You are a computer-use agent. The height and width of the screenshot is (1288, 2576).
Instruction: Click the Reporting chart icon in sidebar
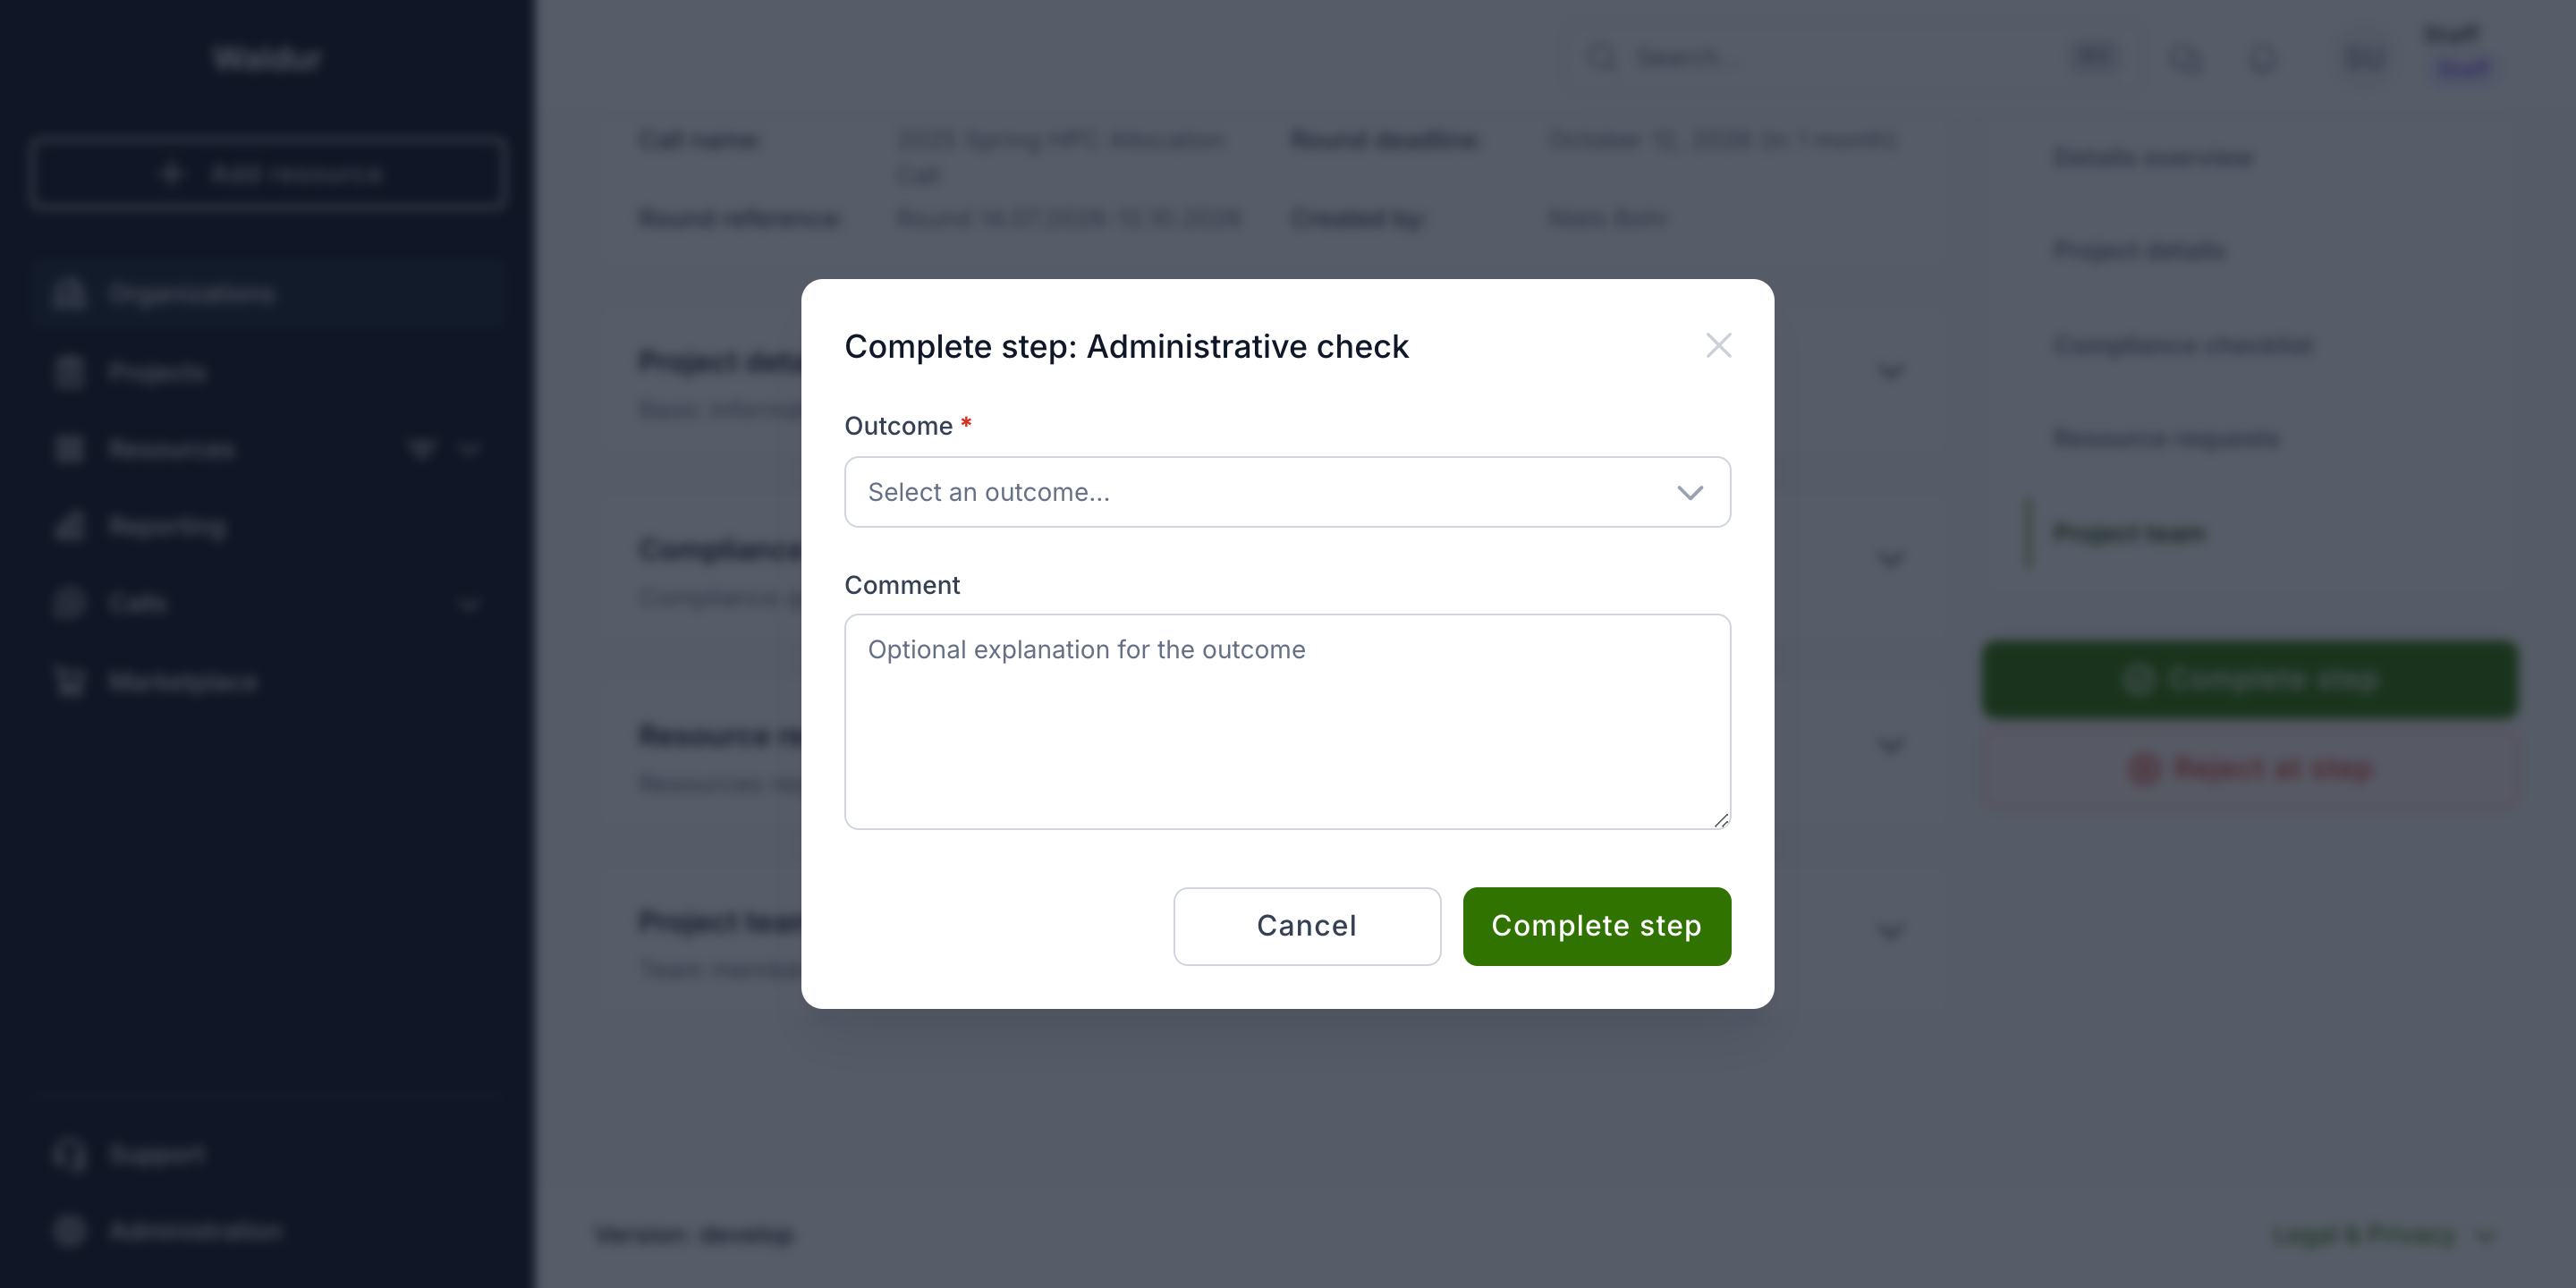tap(69, 526)
